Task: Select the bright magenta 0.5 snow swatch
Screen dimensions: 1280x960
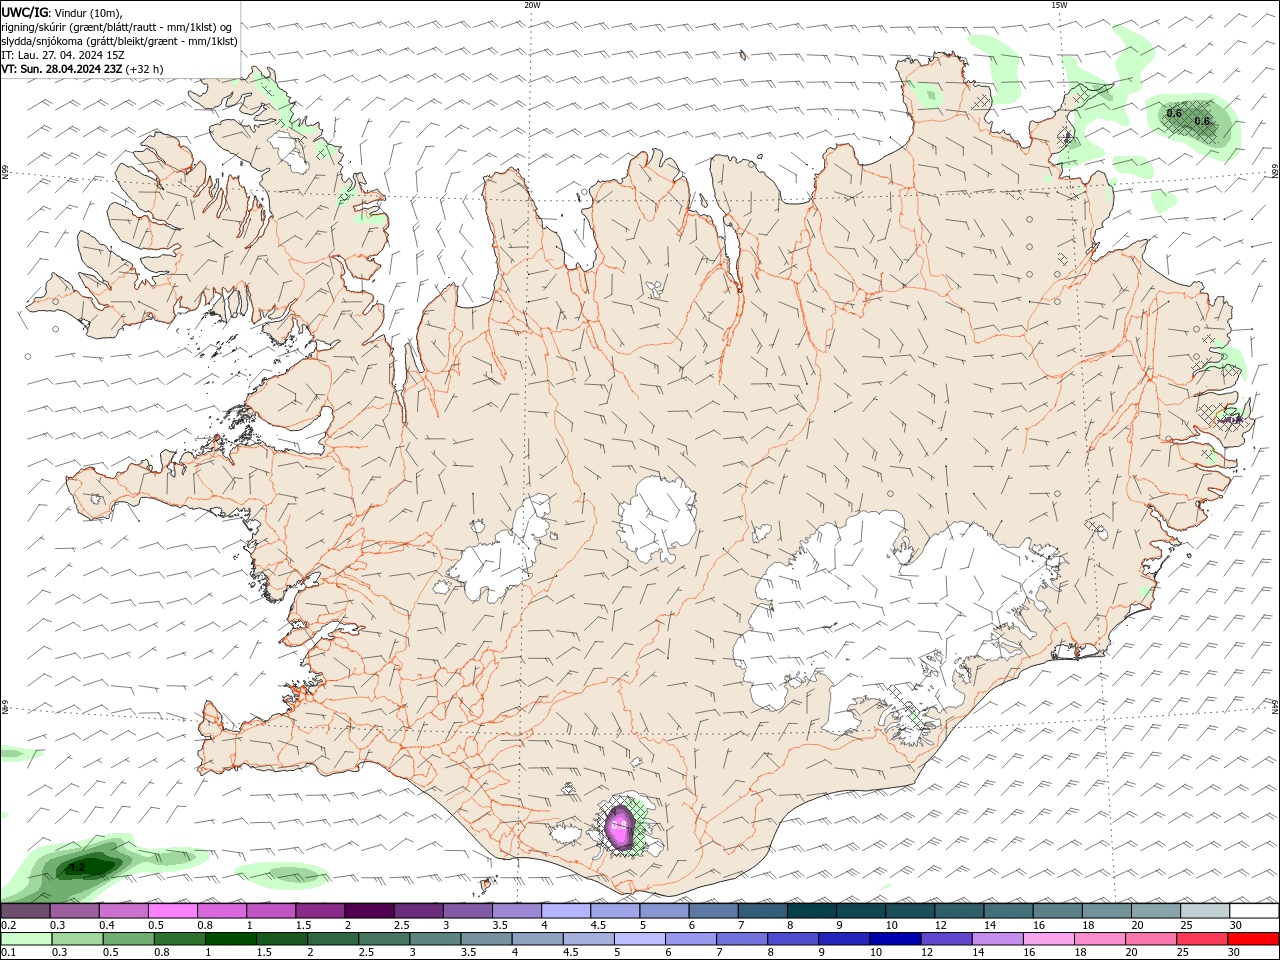Action: pyautogui.click(x=172, y=911)
